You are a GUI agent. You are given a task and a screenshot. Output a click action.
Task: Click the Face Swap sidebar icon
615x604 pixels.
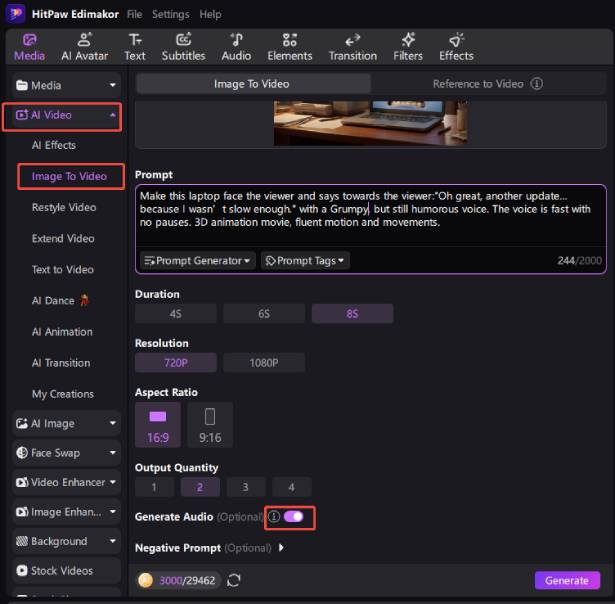(22, 453)
